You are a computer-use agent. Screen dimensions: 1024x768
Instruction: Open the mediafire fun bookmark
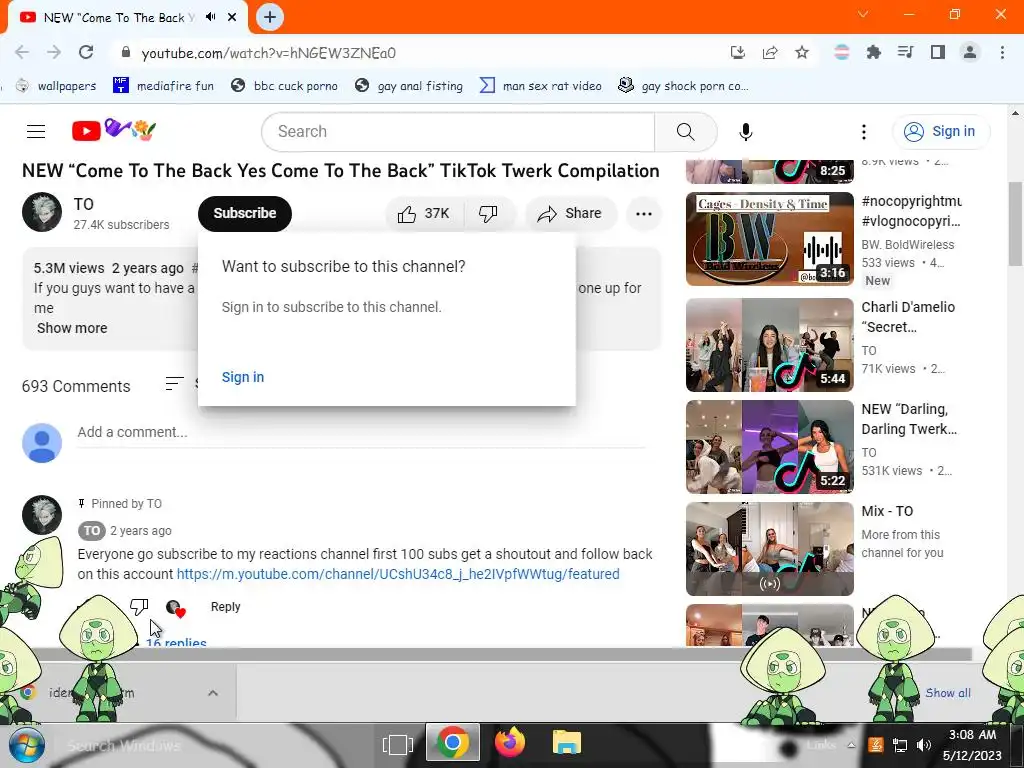163,86
